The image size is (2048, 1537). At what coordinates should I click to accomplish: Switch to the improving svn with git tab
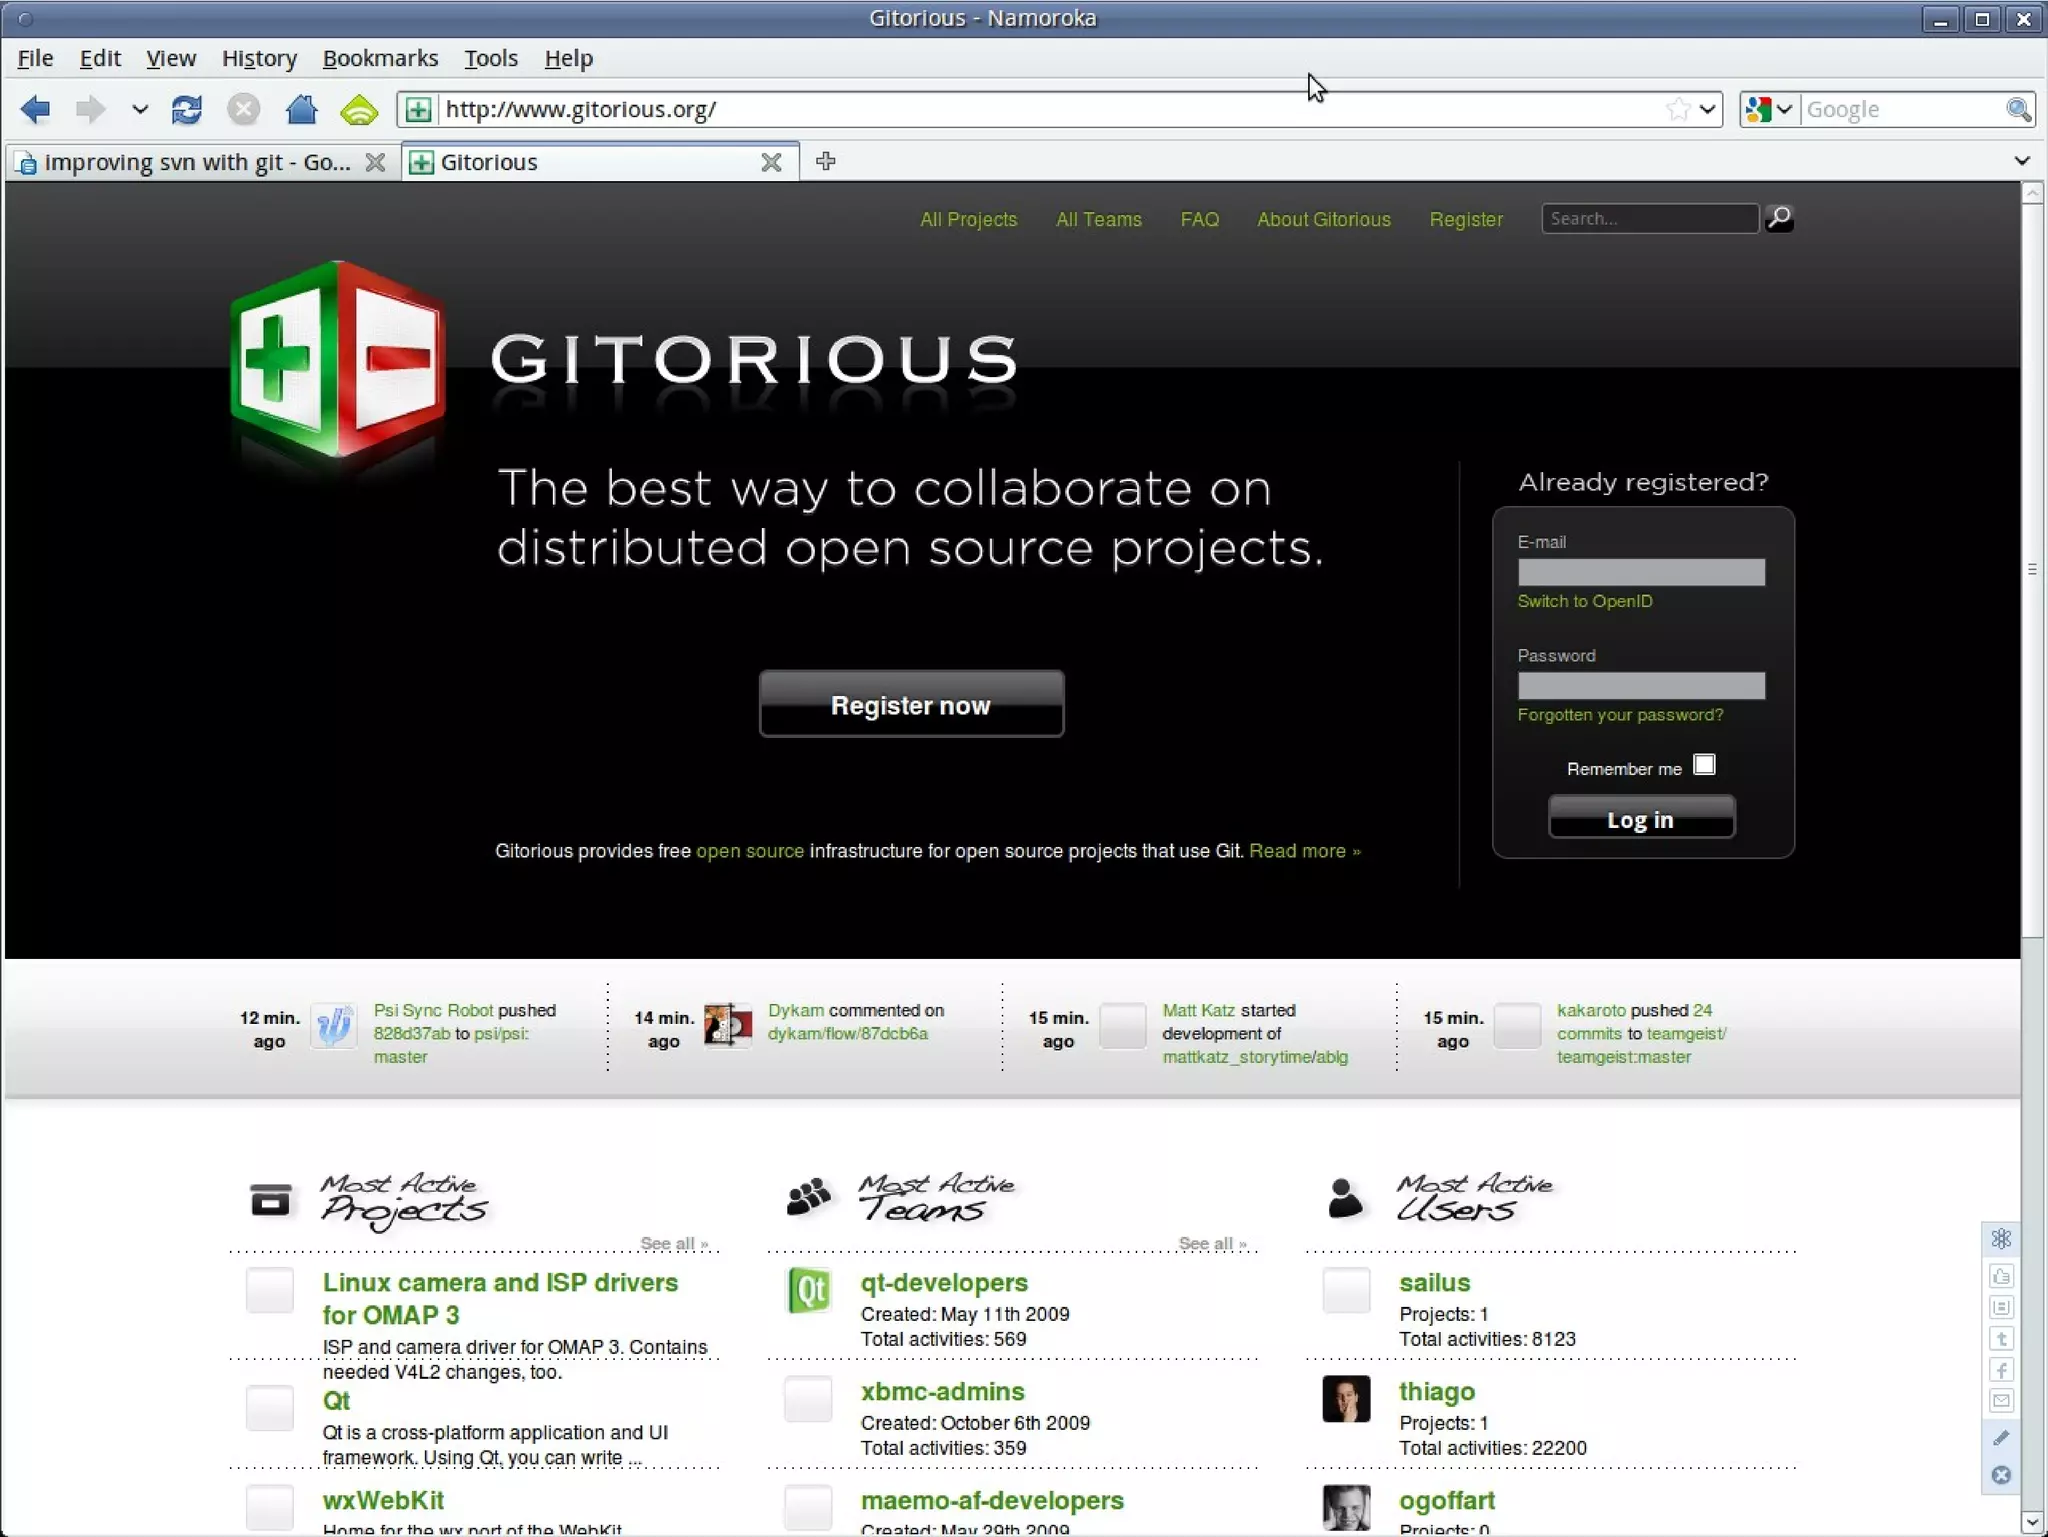195,162
